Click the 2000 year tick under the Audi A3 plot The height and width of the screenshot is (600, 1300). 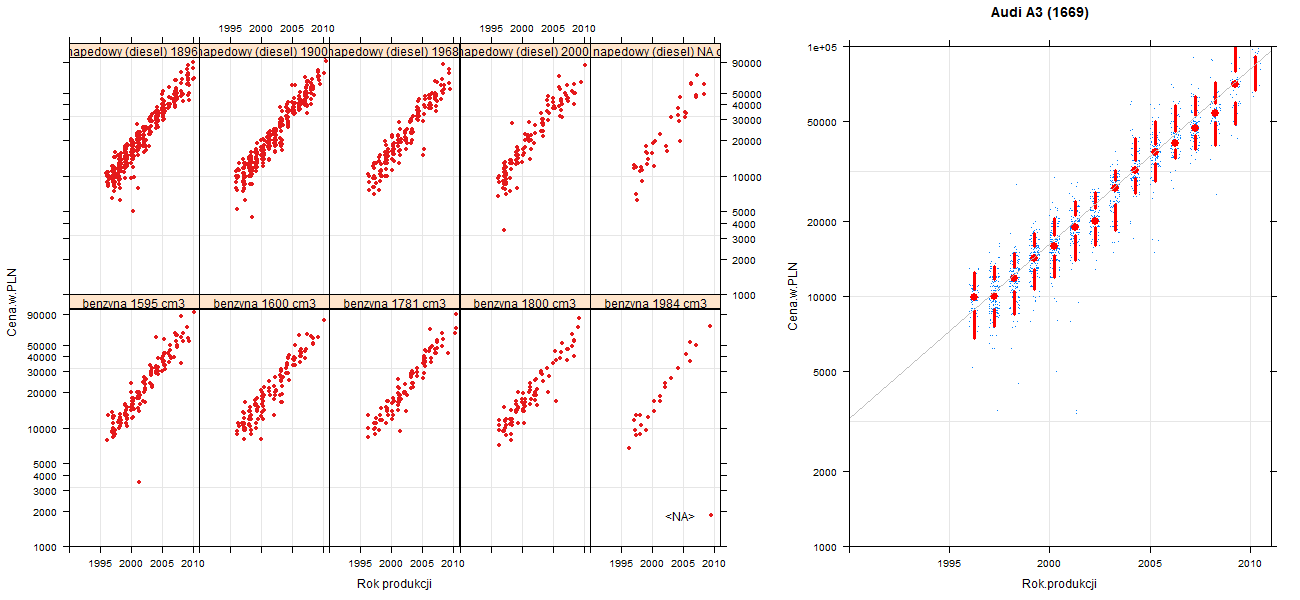[x=1049, y=564]
